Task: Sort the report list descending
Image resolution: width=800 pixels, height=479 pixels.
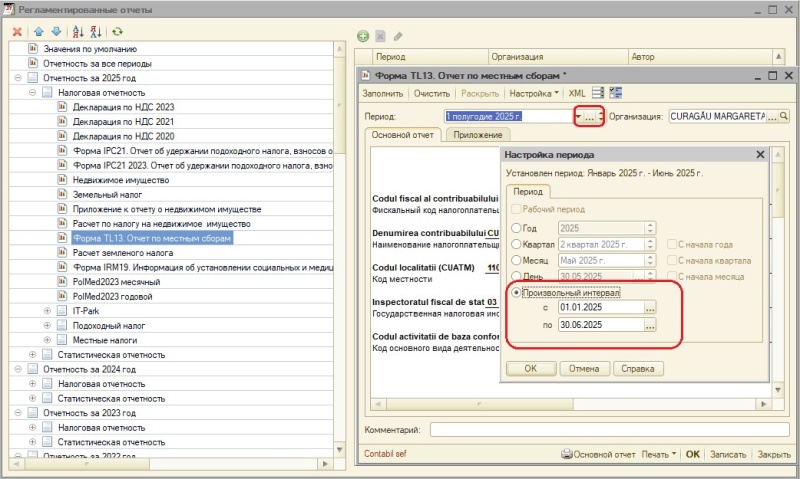Action: pyautogui.click(x=95, y=32)
